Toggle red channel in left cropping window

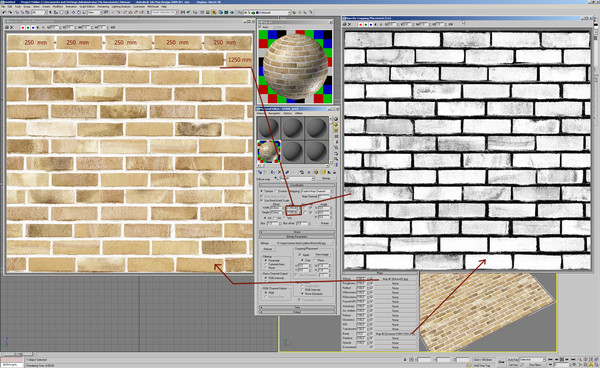(23, 28)
